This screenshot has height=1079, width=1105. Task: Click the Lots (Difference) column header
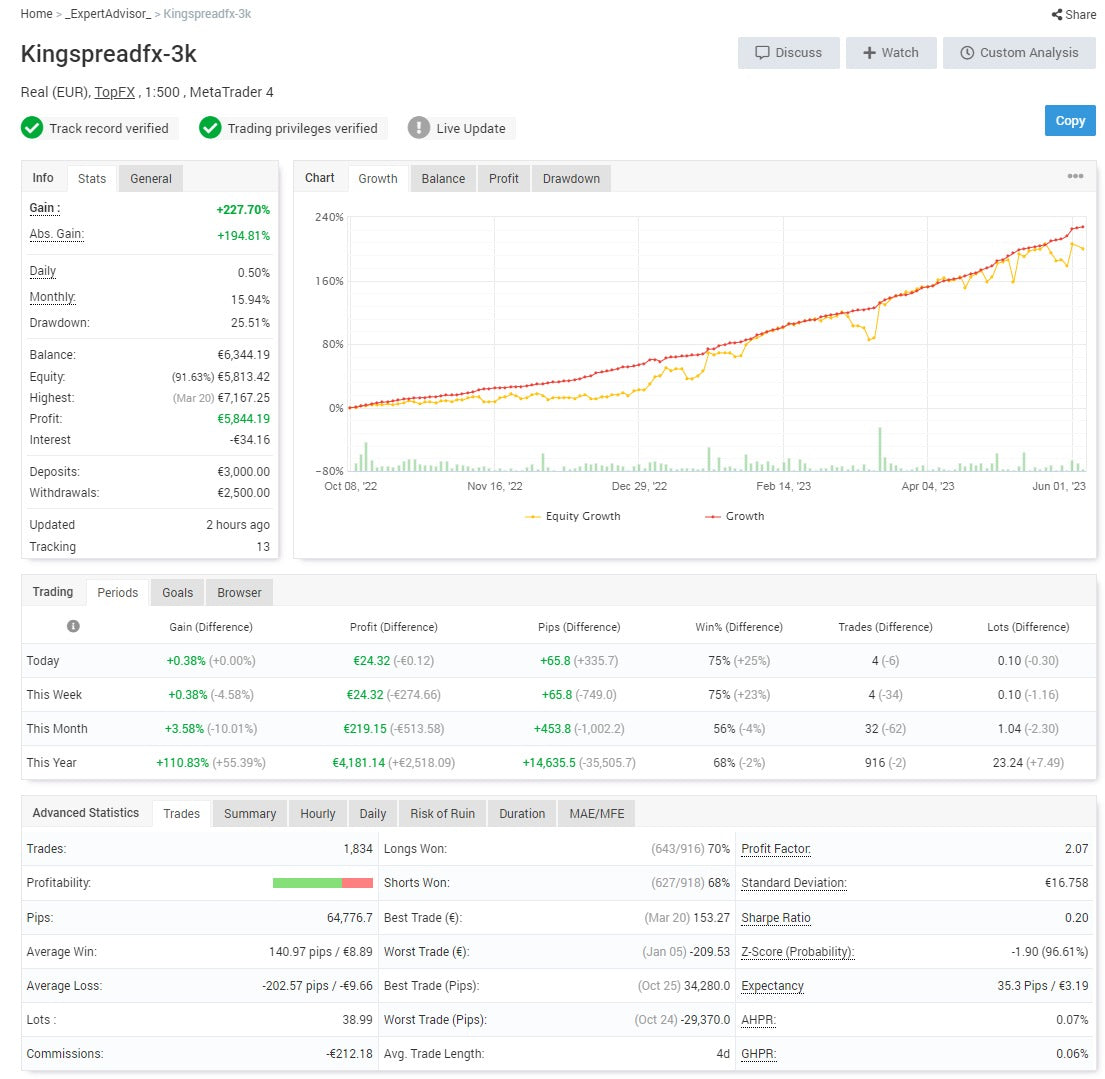click(1028, 627)
